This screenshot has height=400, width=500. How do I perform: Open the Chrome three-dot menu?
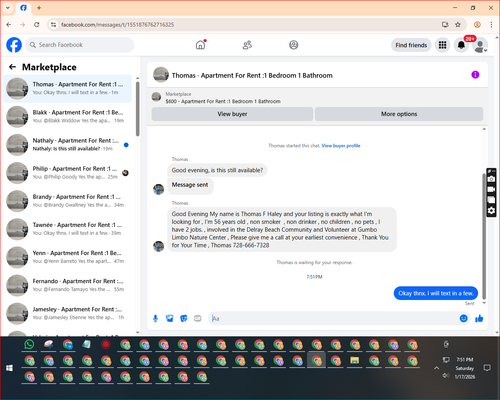[x=491, y=25]
